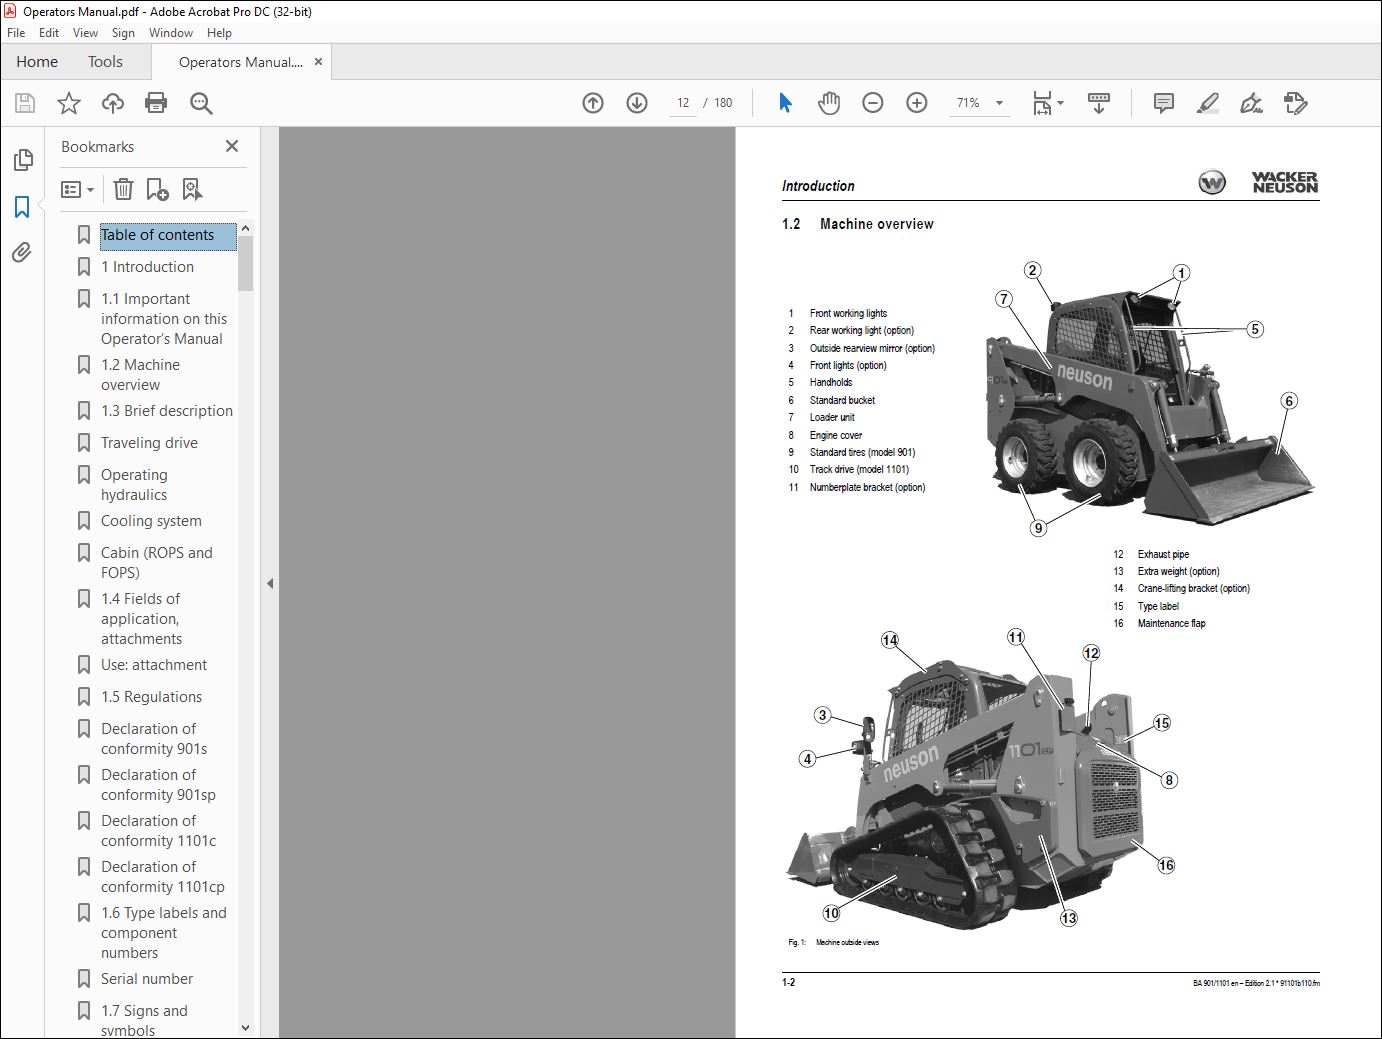This screenshot has width=1382, height=1039.
Task: Click the scrolling mode toolbar icon
Action: [1099, 103]
